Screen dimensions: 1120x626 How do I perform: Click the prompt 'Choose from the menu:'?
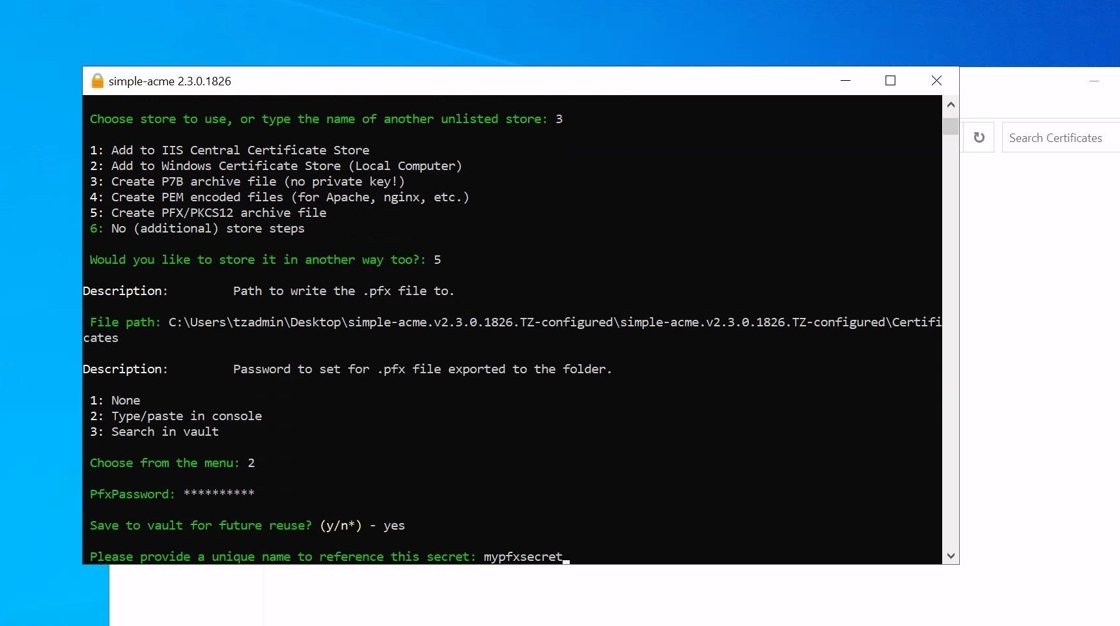tap(165, 463)
